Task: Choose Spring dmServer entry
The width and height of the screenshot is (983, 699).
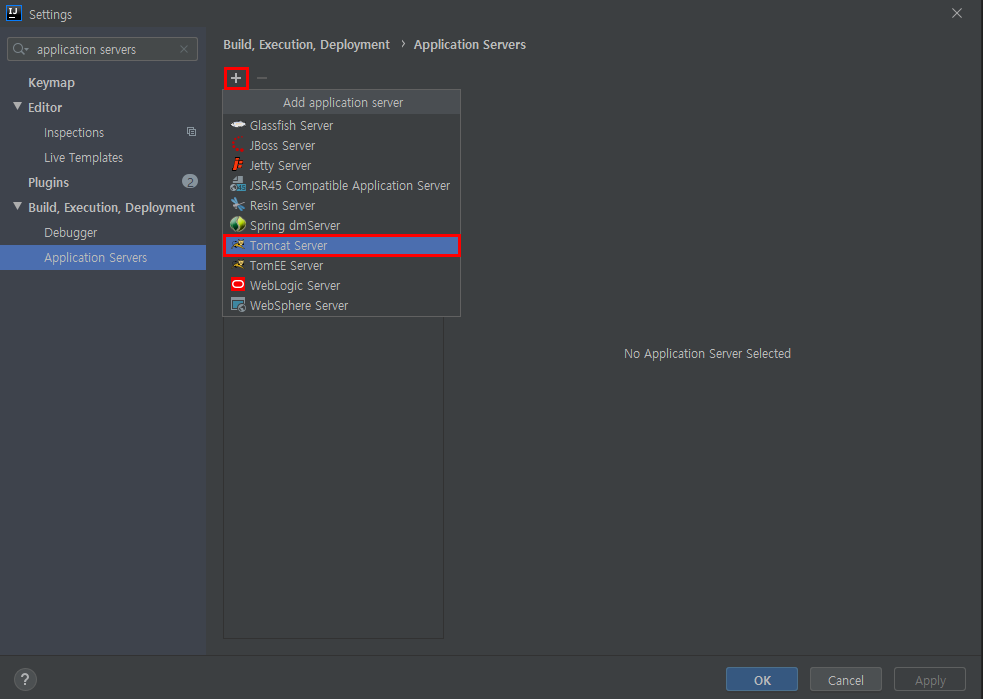Action: click(x=342, y=225)
